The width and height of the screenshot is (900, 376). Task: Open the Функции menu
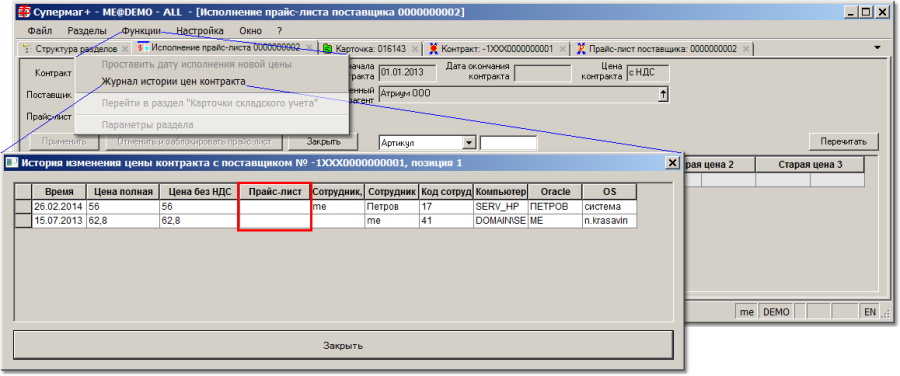[x=141, y=31]
